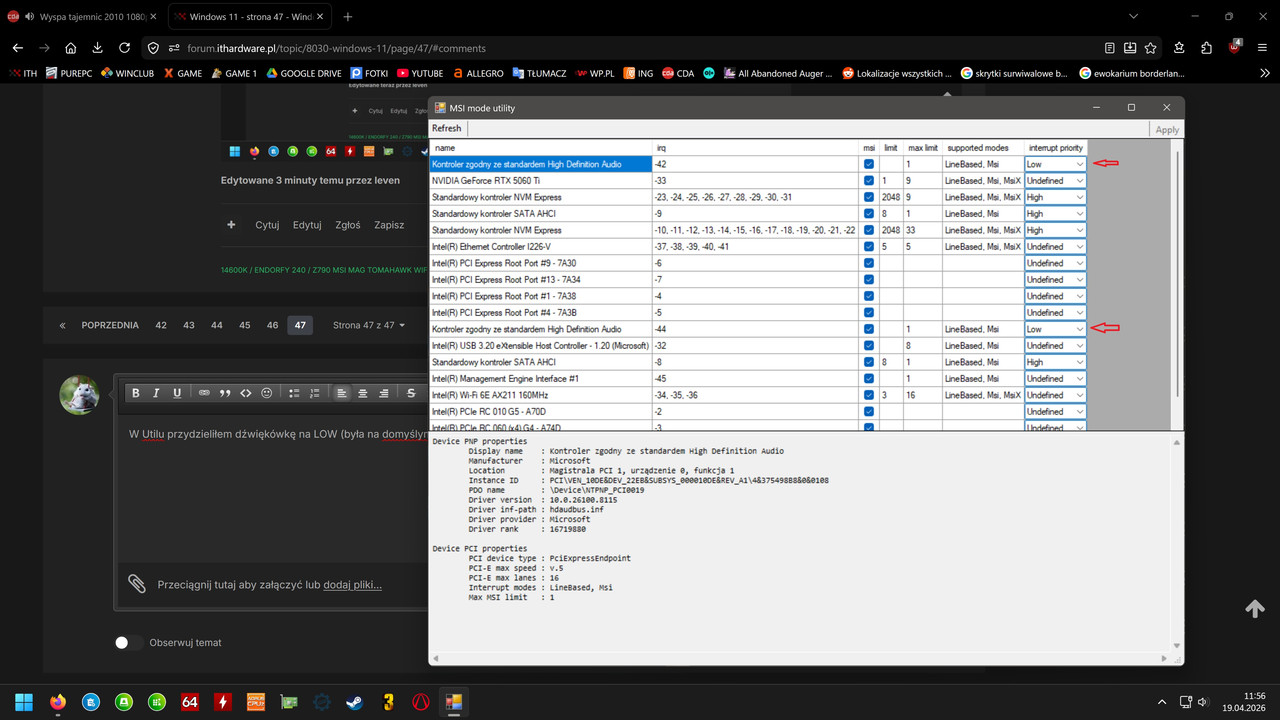Go back in Firefox

17,47
